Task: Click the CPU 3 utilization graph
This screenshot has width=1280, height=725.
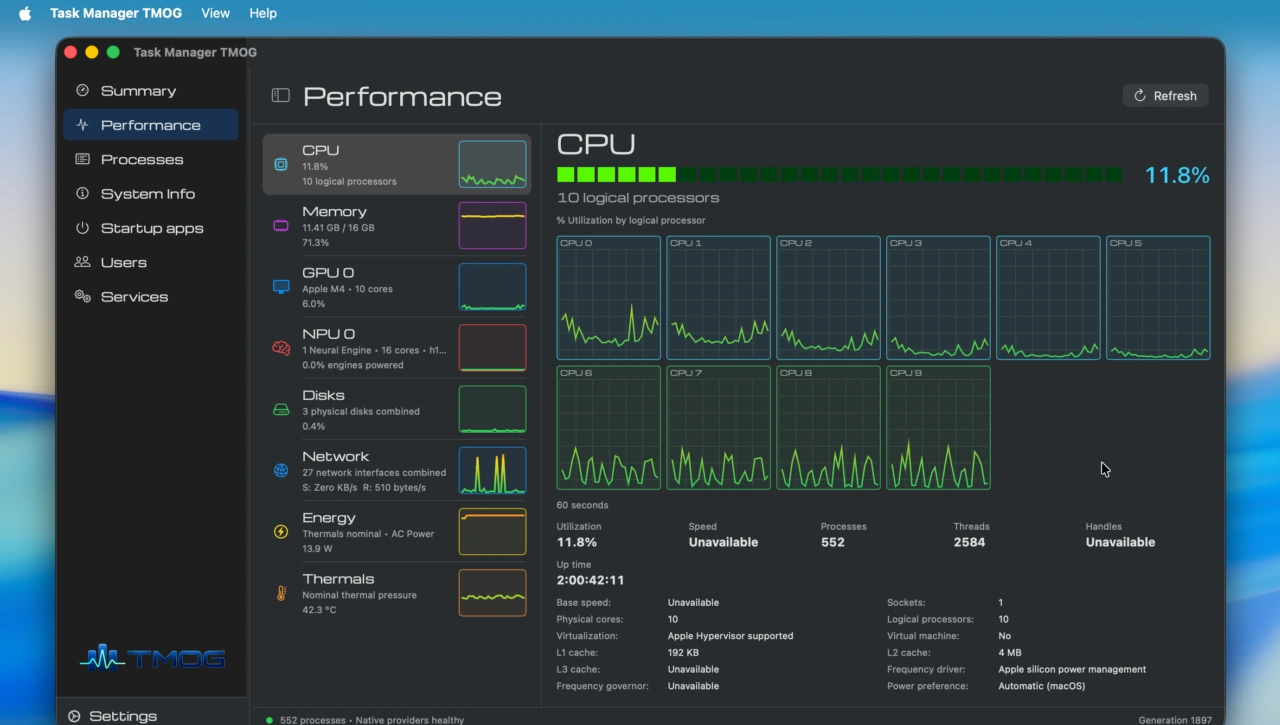Action: coord(938,298)
